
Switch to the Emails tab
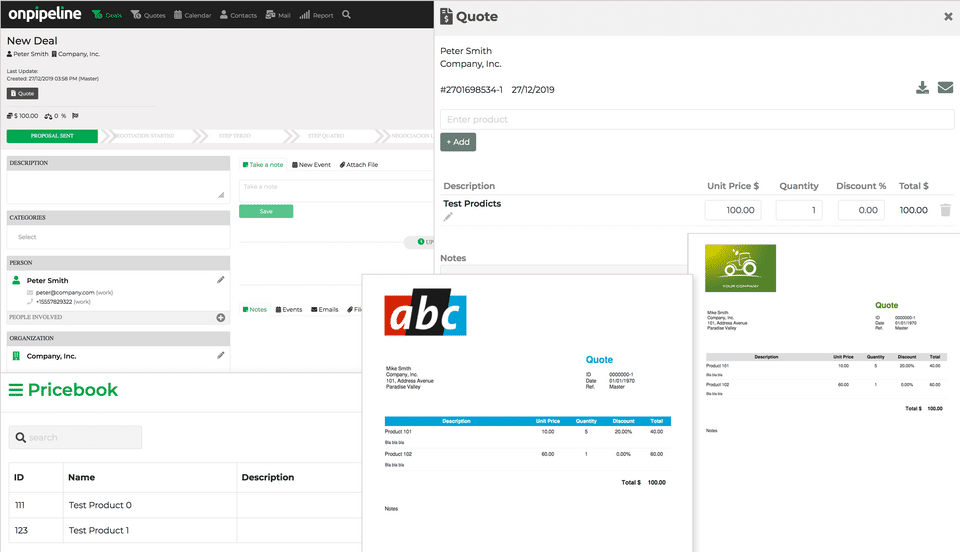pyautogui.click(x=324, y=310)
